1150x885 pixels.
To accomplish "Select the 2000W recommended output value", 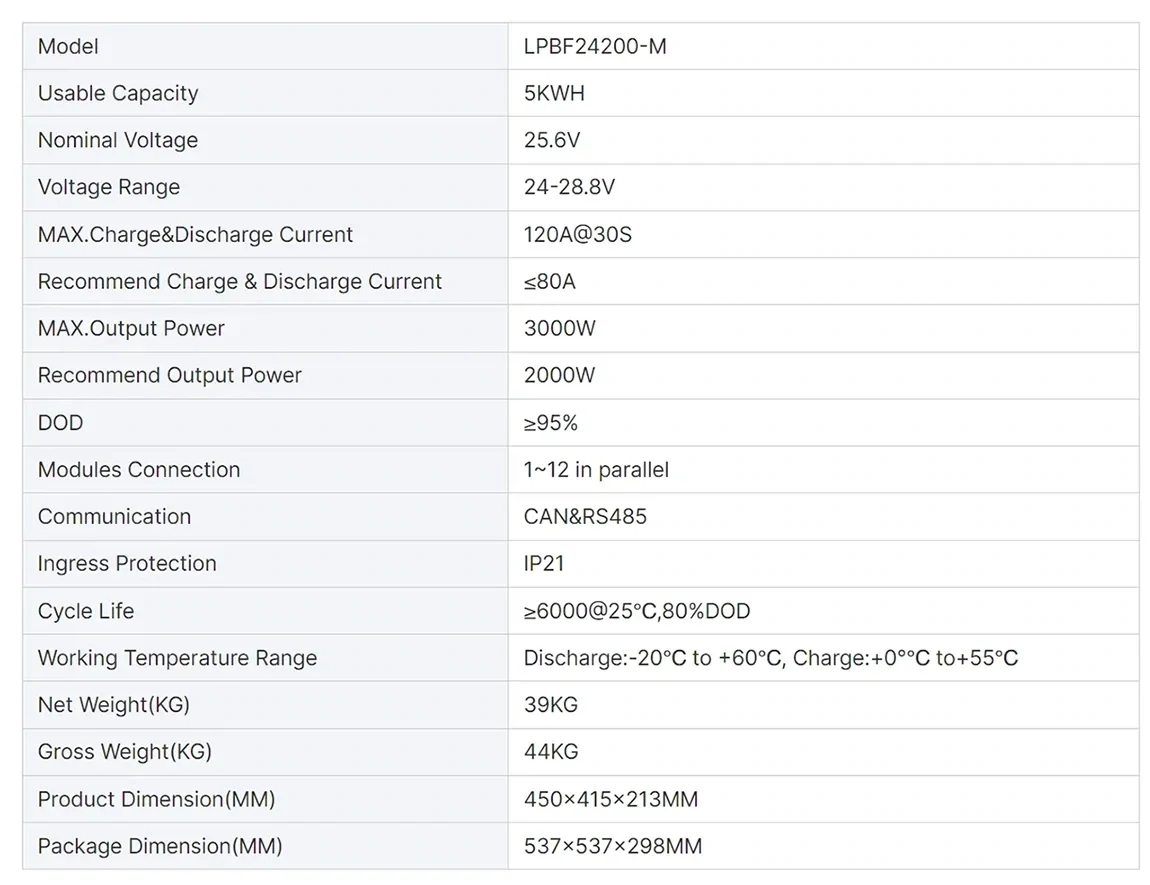I will pos(559,375).
